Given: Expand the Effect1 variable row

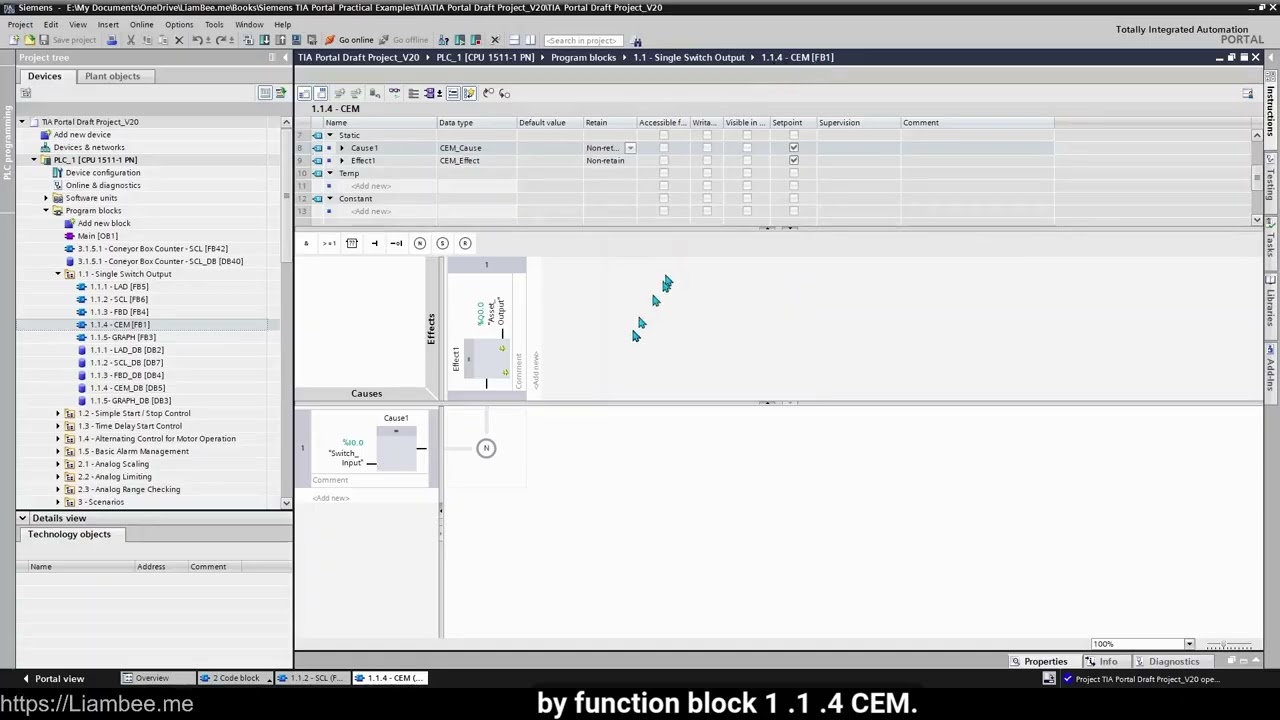Looking at the screenshot, I should [342, 161].
